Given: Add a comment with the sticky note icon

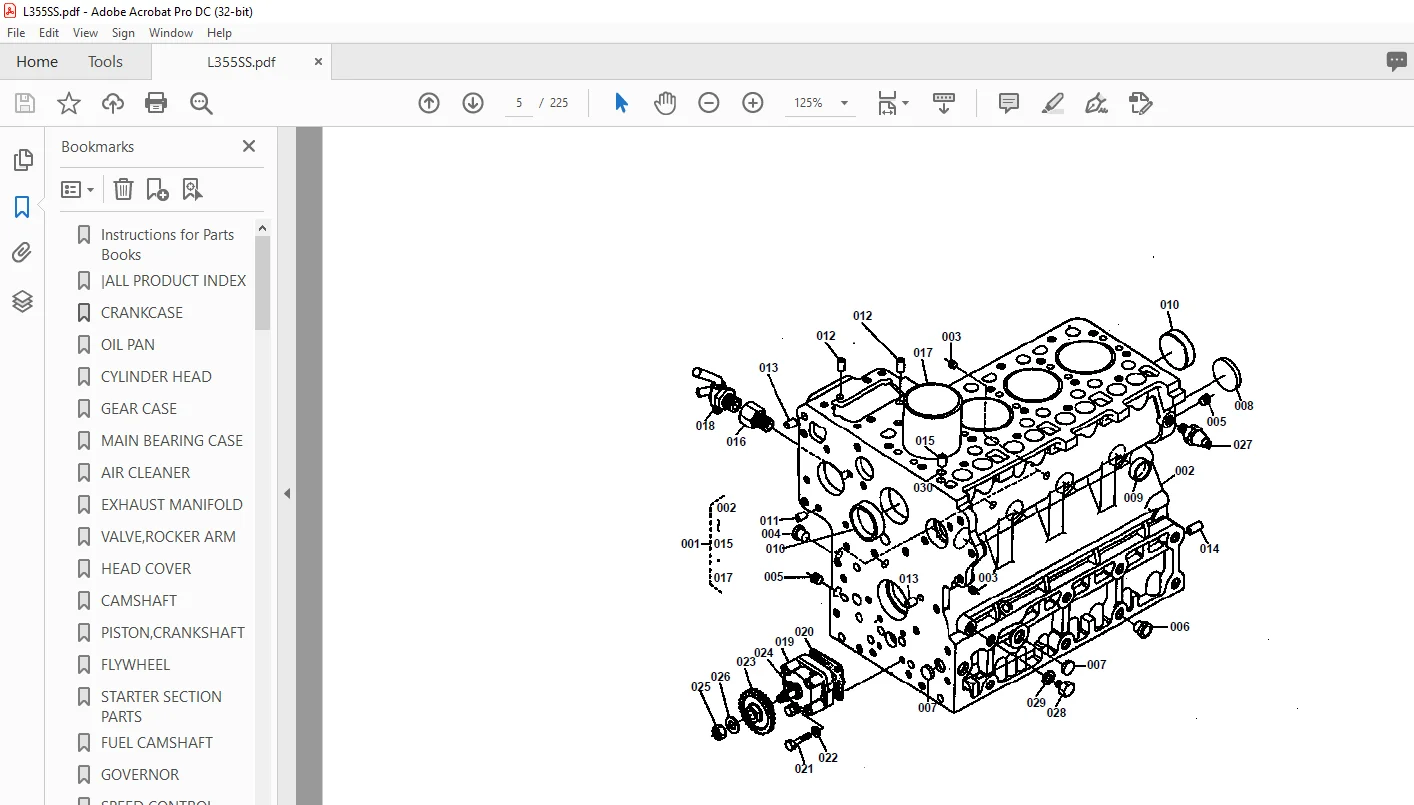Looking at the screenshot, I should [1009, 103].
